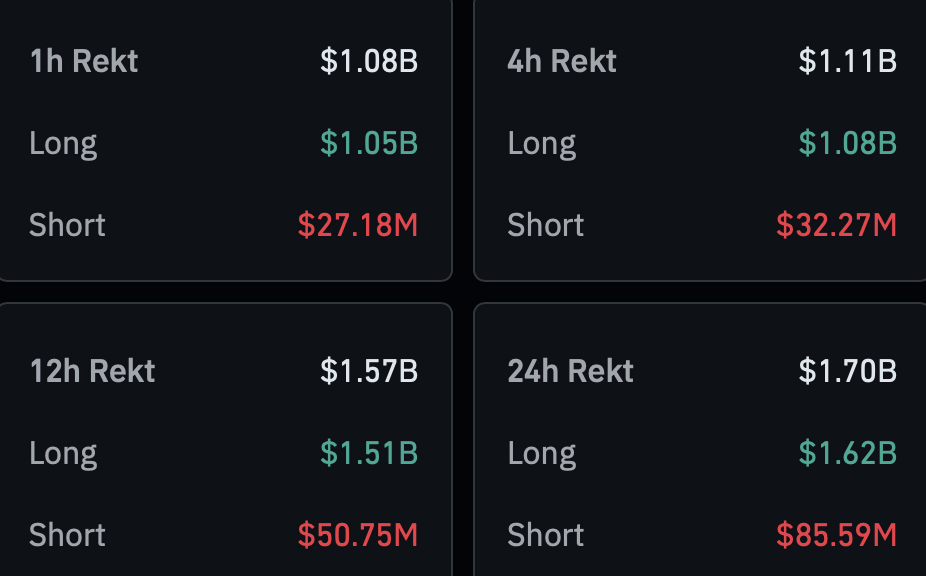
Task: Click the 1h Rekt card title
Action: pos(84,61)
